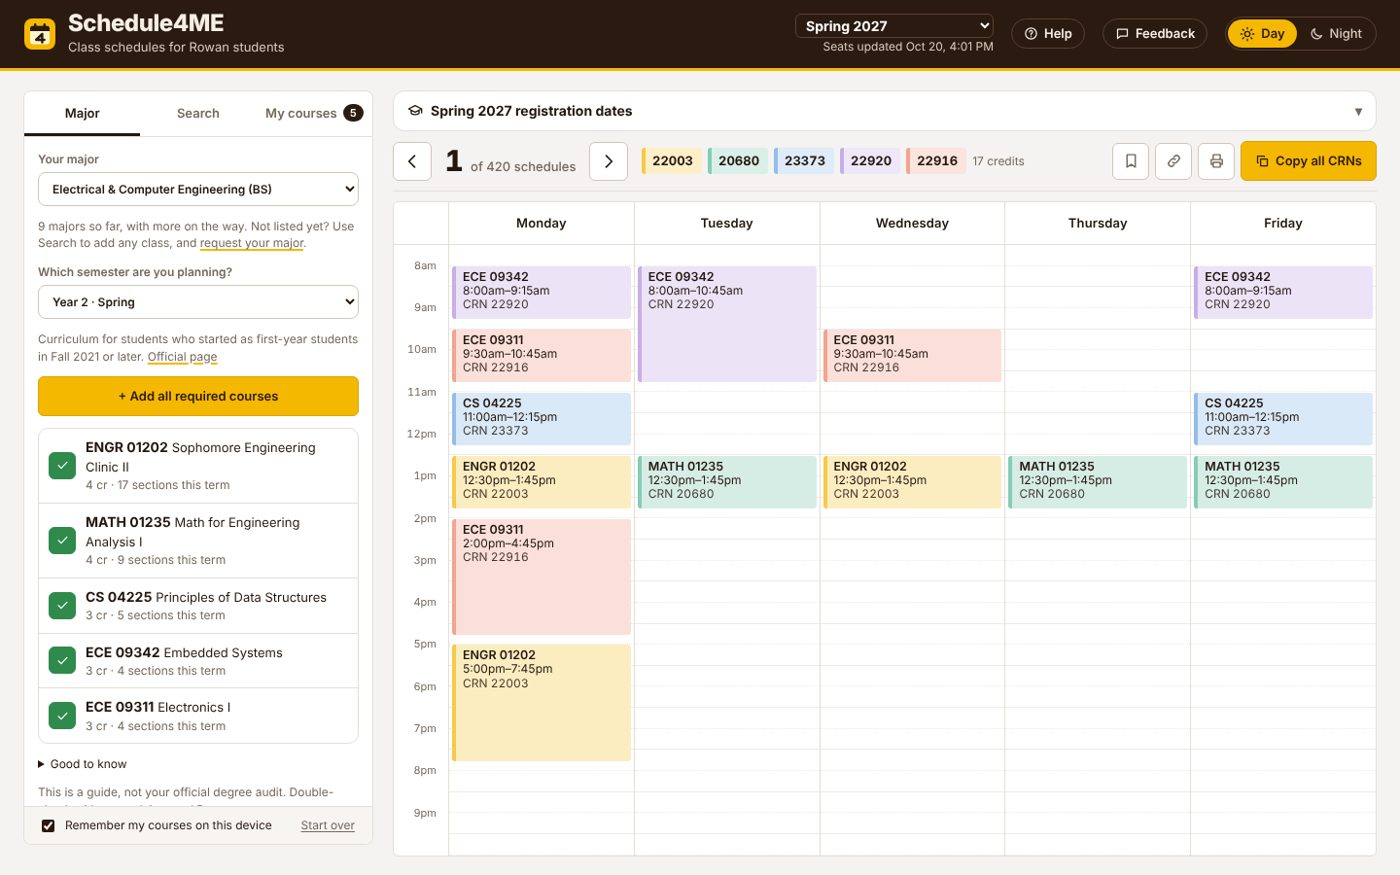Follow the request your major link
Image resolution: width=1400 pixels, height=875 pixels.
coord(251,243)
